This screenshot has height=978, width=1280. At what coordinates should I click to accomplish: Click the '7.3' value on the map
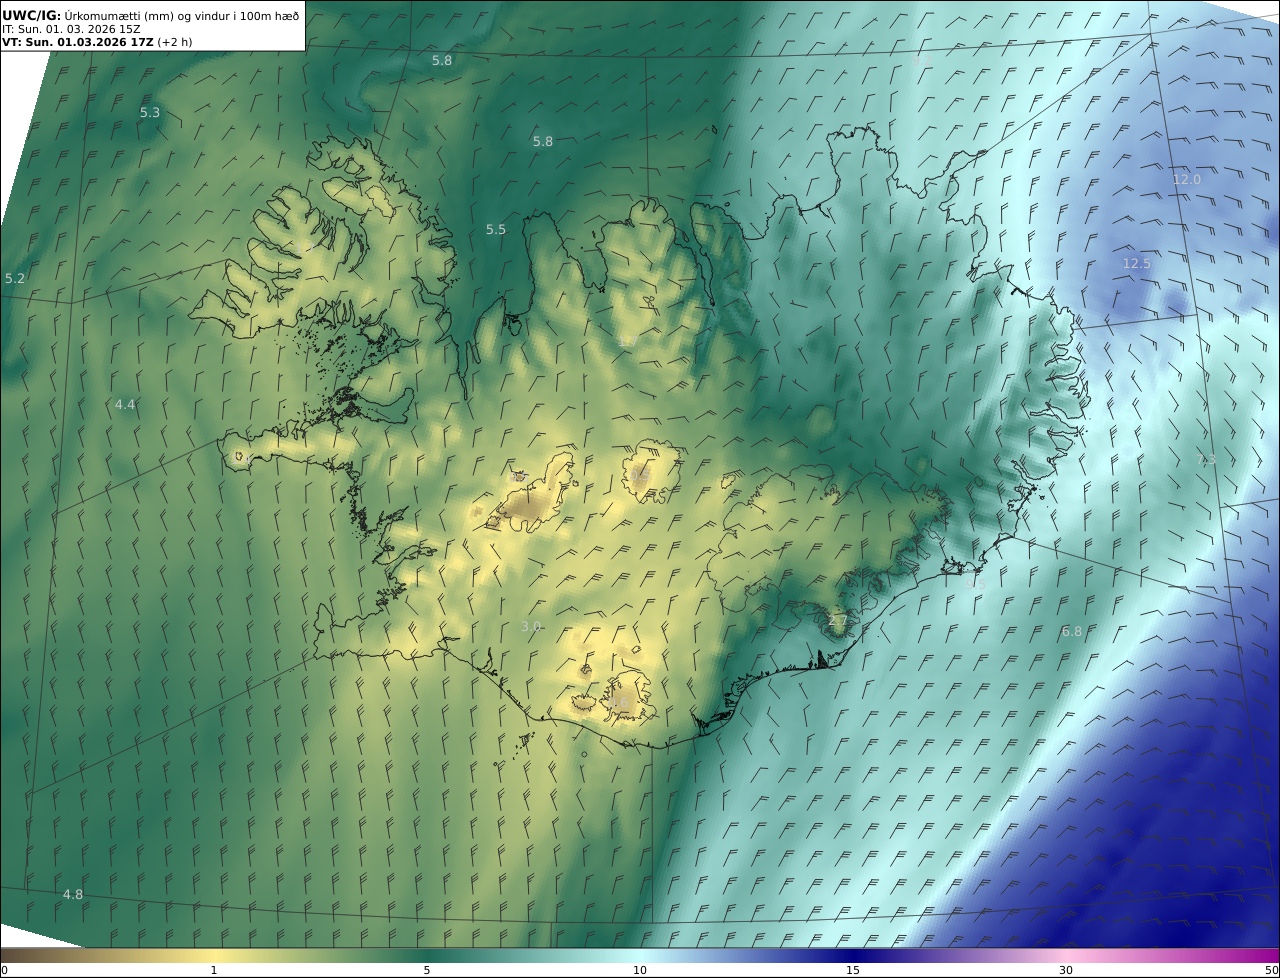[x=1206, y=460]
